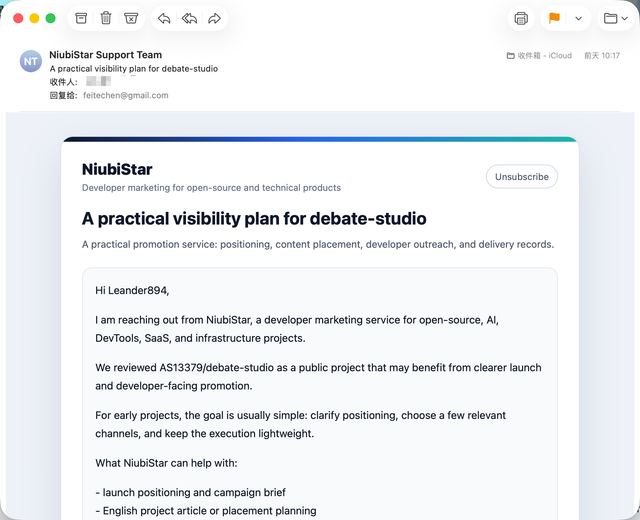Click the NiubiStar brand heading in email

tap(117, 169)
